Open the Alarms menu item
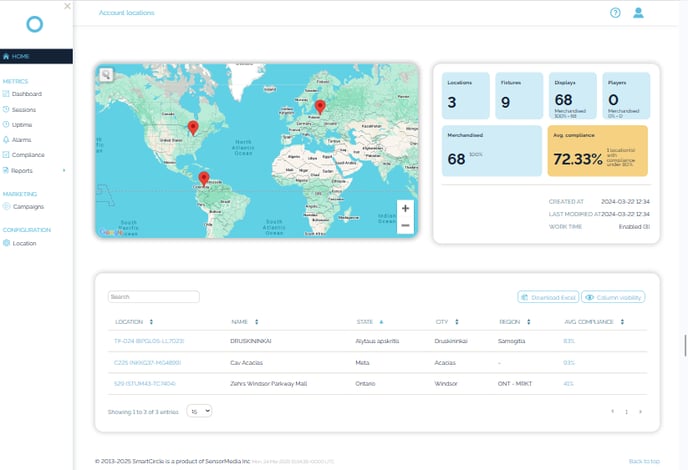Image resolution: width=688 pixels, height=470 pixels. click(22, 140)
